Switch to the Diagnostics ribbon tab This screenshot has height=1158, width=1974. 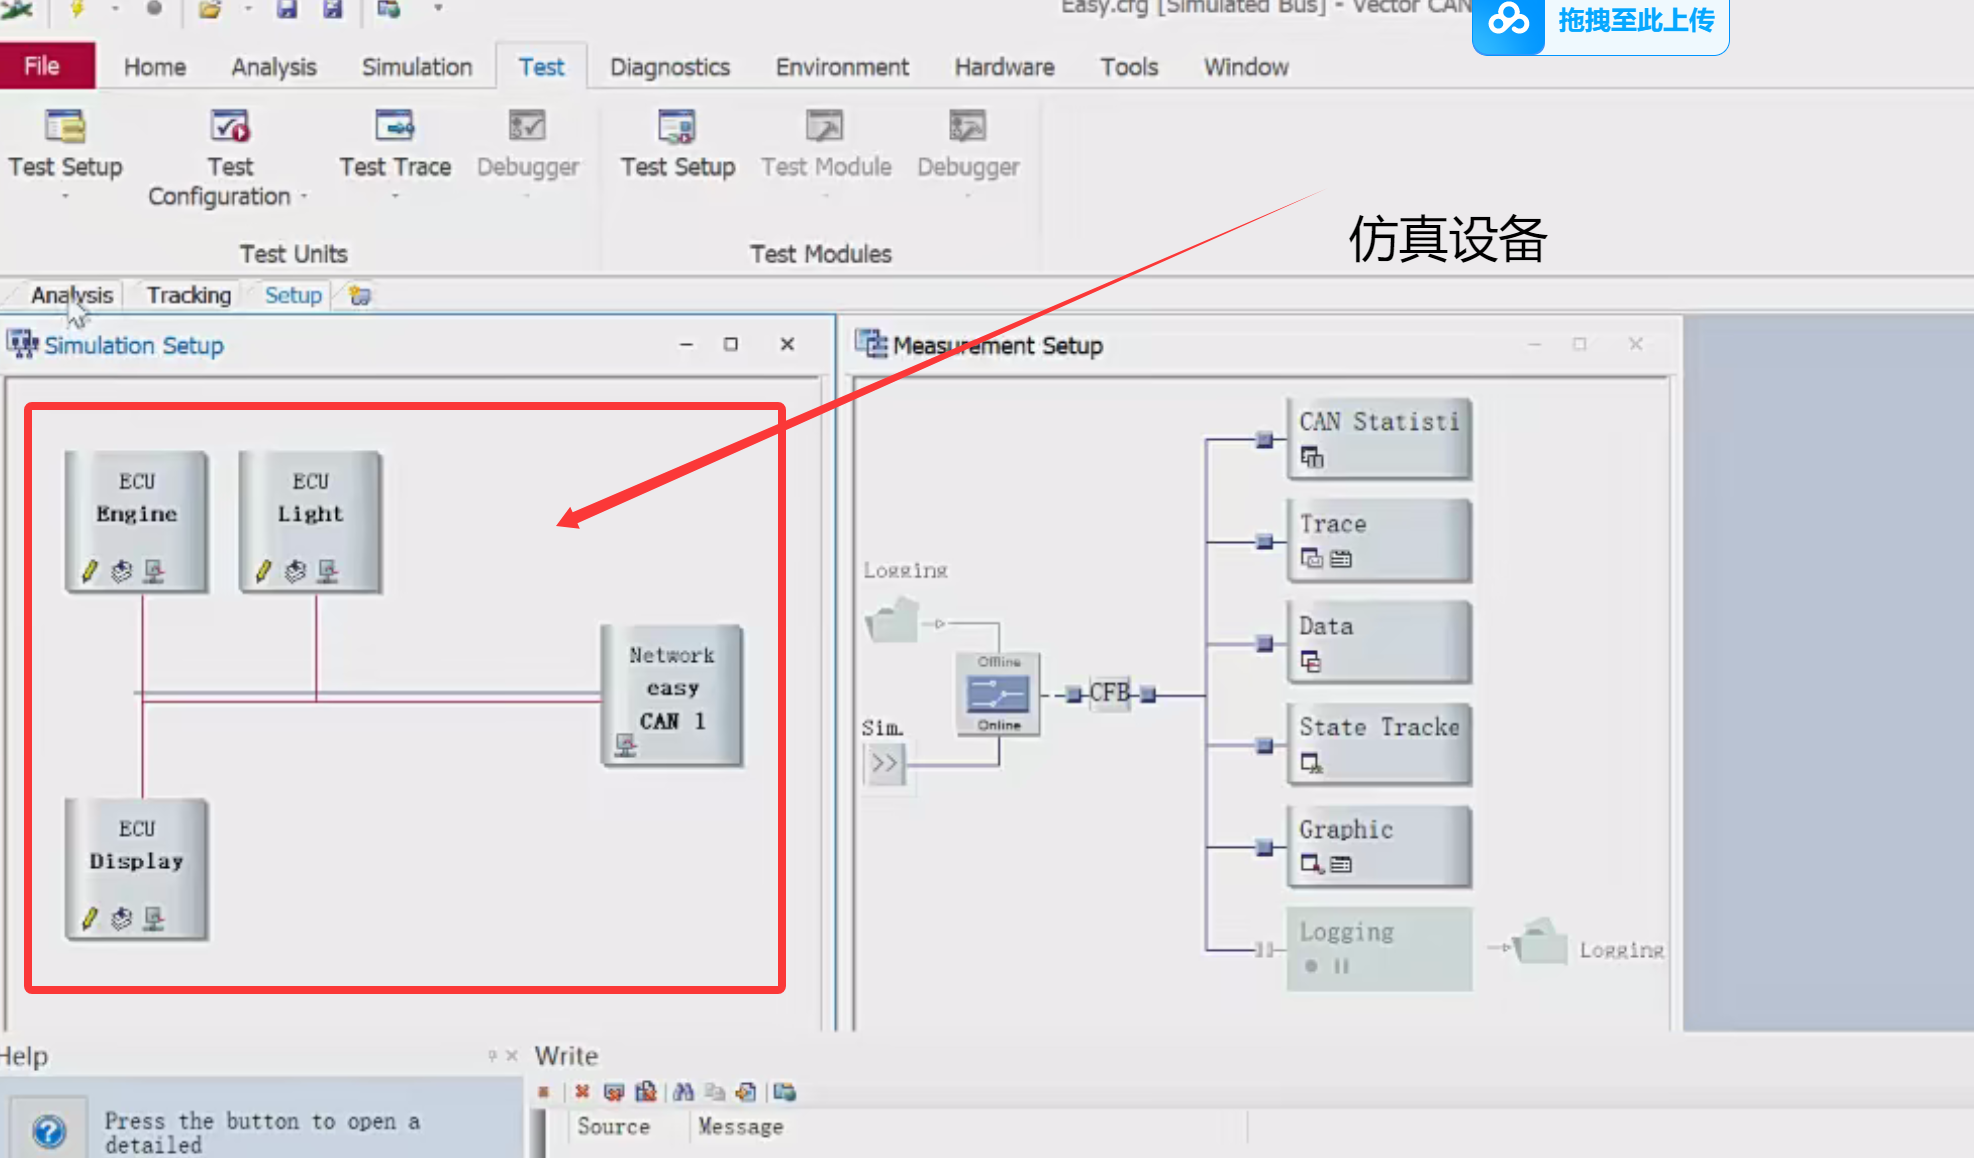point(669,67)
